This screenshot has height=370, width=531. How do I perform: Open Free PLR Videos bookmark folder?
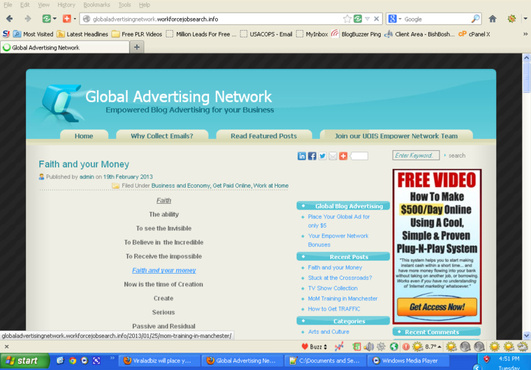(x=137, y=34)
